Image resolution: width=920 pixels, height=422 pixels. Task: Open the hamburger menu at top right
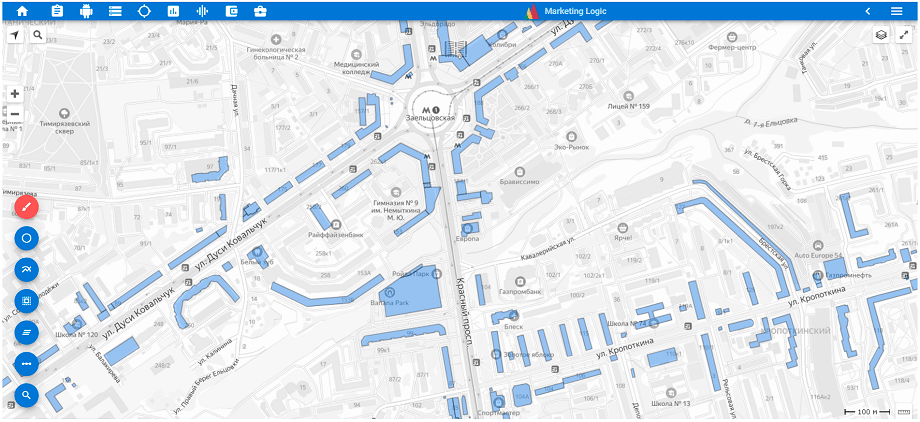pyautogui.click(x=897, y=11)
